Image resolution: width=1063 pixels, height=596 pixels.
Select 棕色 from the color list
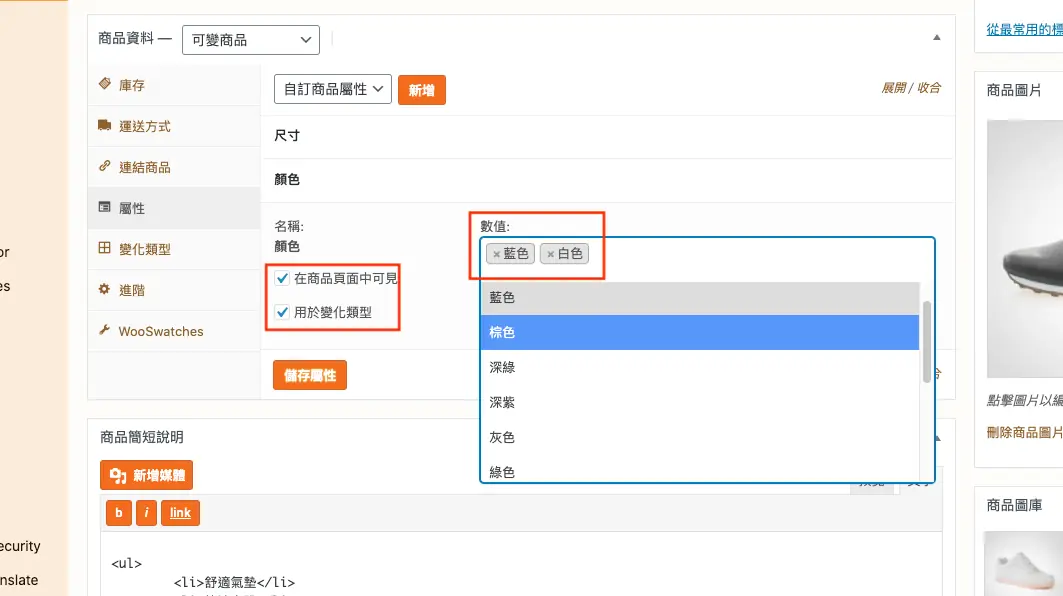700,332
